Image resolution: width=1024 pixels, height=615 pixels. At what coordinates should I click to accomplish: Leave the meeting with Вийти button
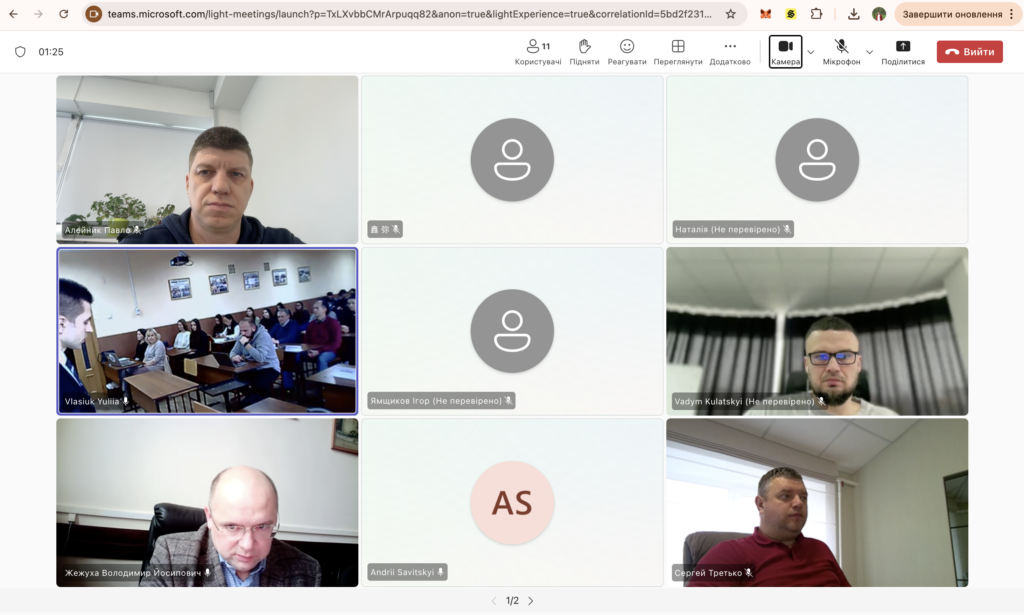point(969,52)
